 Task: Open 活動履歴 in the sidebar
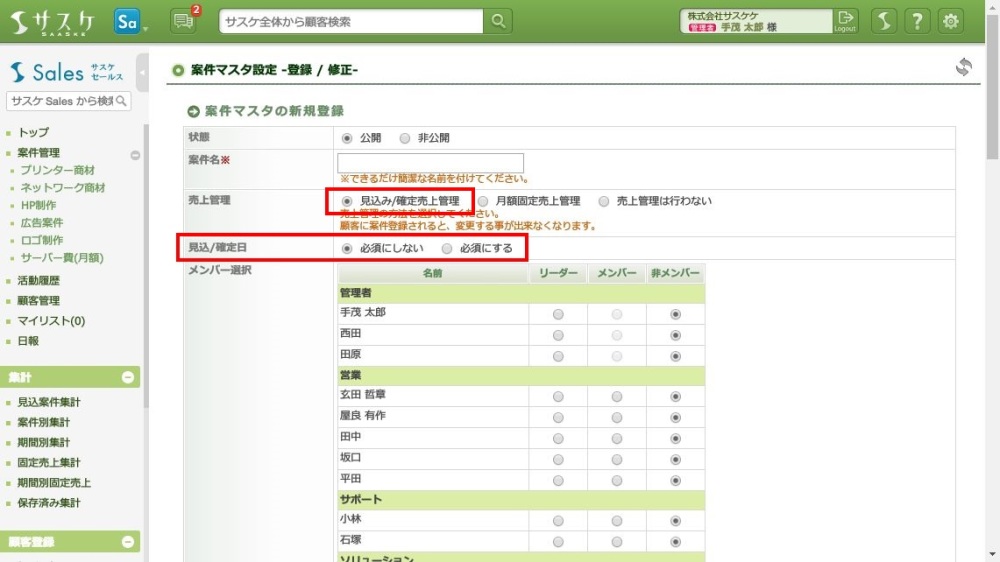click(39, 281)
